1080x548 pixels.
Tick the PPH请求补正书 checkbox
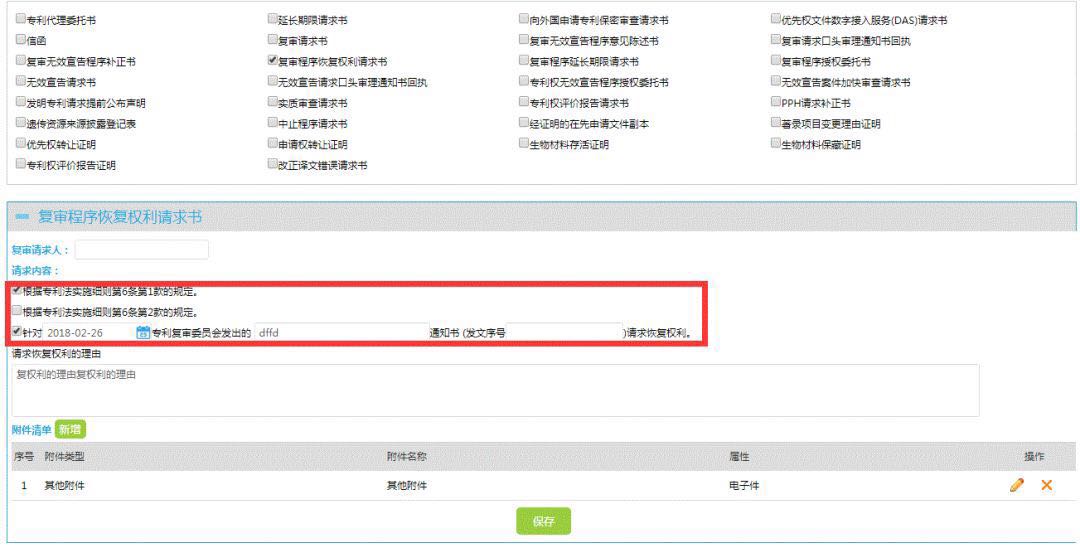[776, 102]
